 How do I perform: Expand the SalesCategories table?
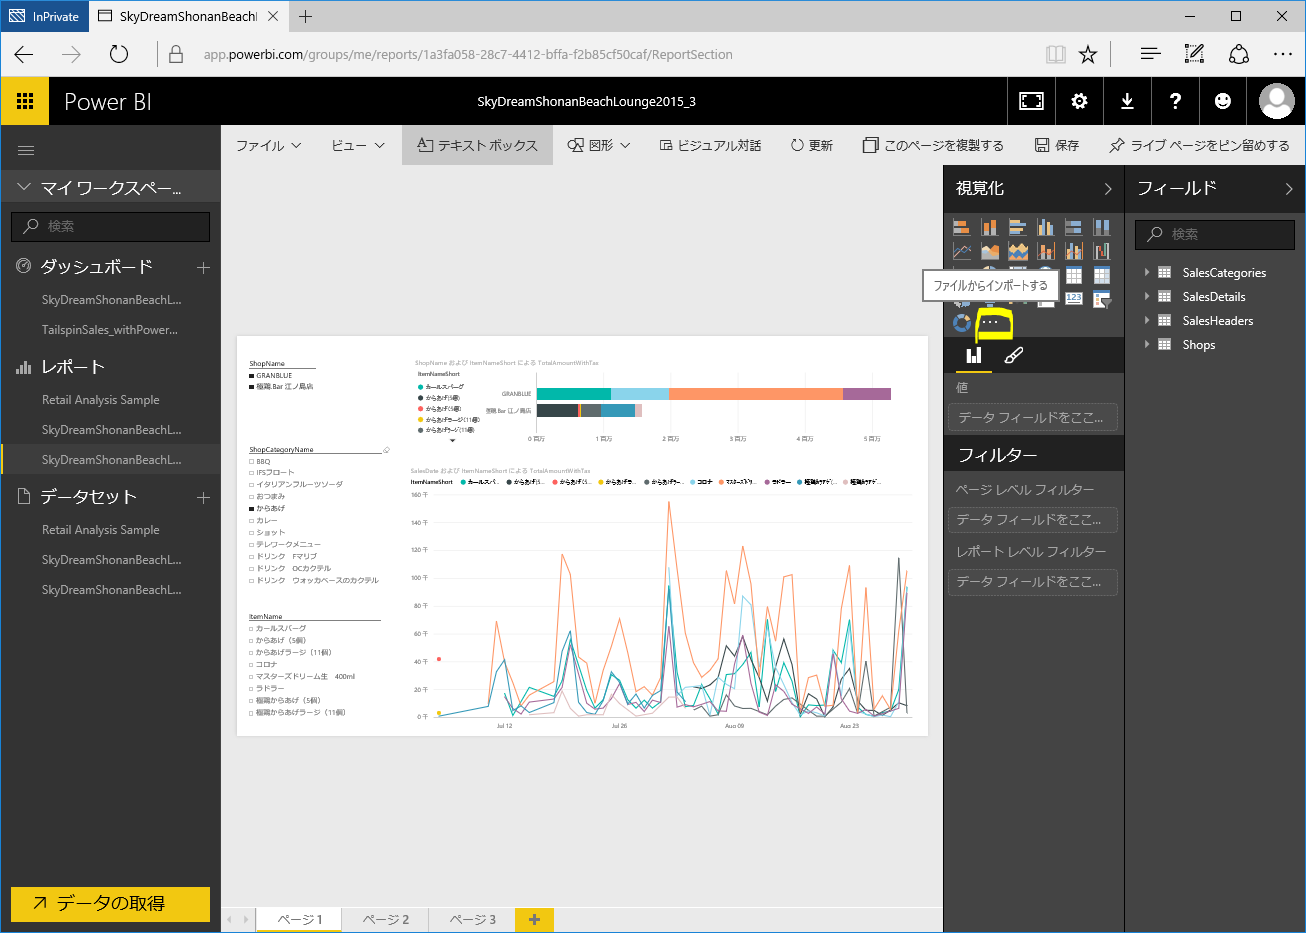click(x=1147, y=272)
